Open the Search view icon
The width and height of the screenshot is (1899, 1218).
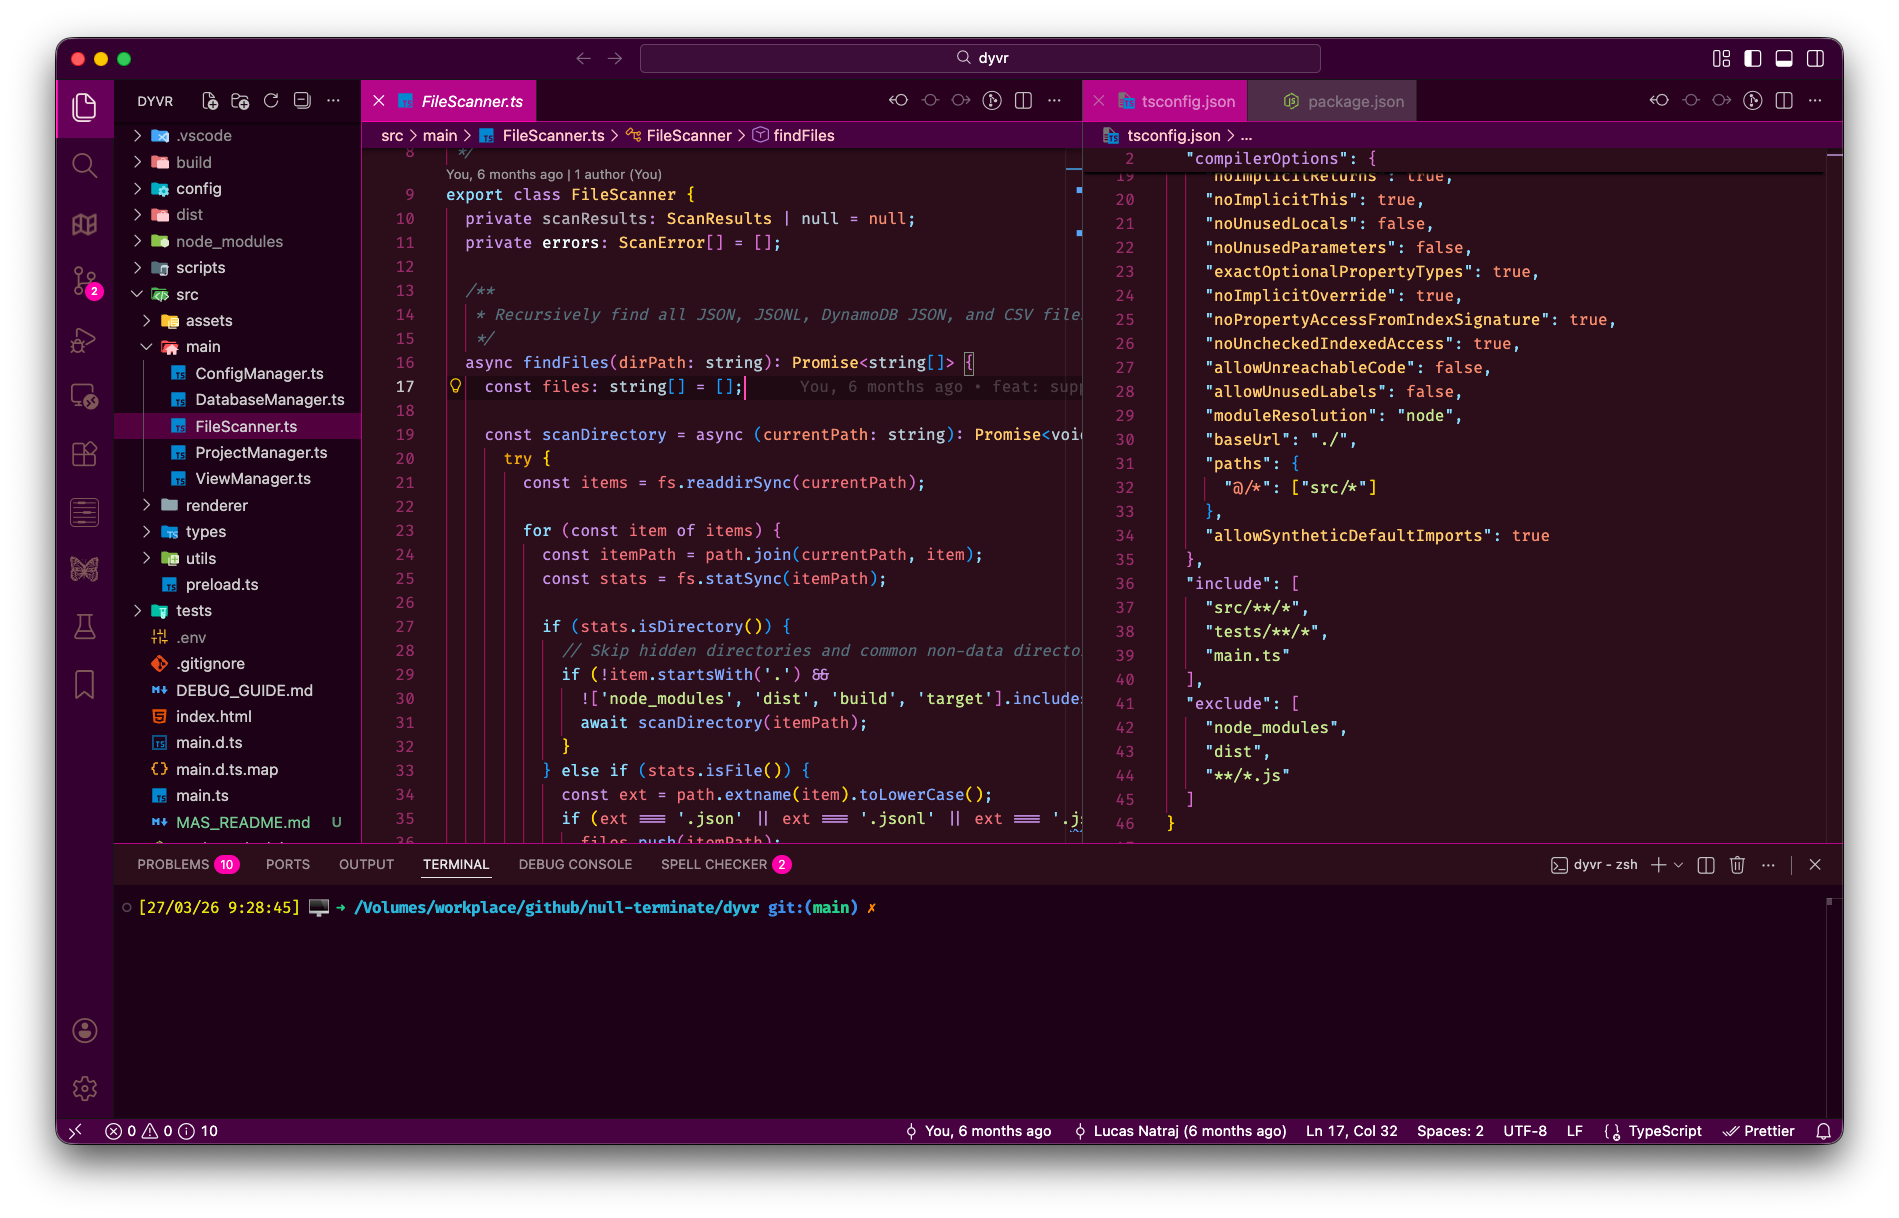[85, 165]
